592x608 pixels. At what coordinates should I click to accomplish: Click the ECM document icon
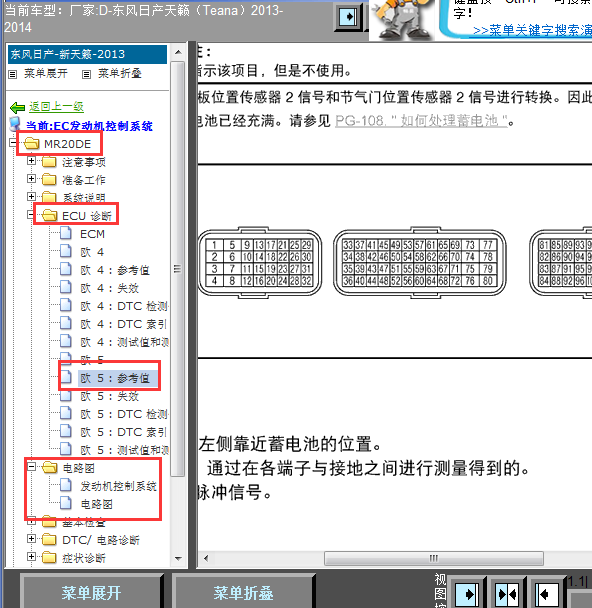[x=66, y=233]
